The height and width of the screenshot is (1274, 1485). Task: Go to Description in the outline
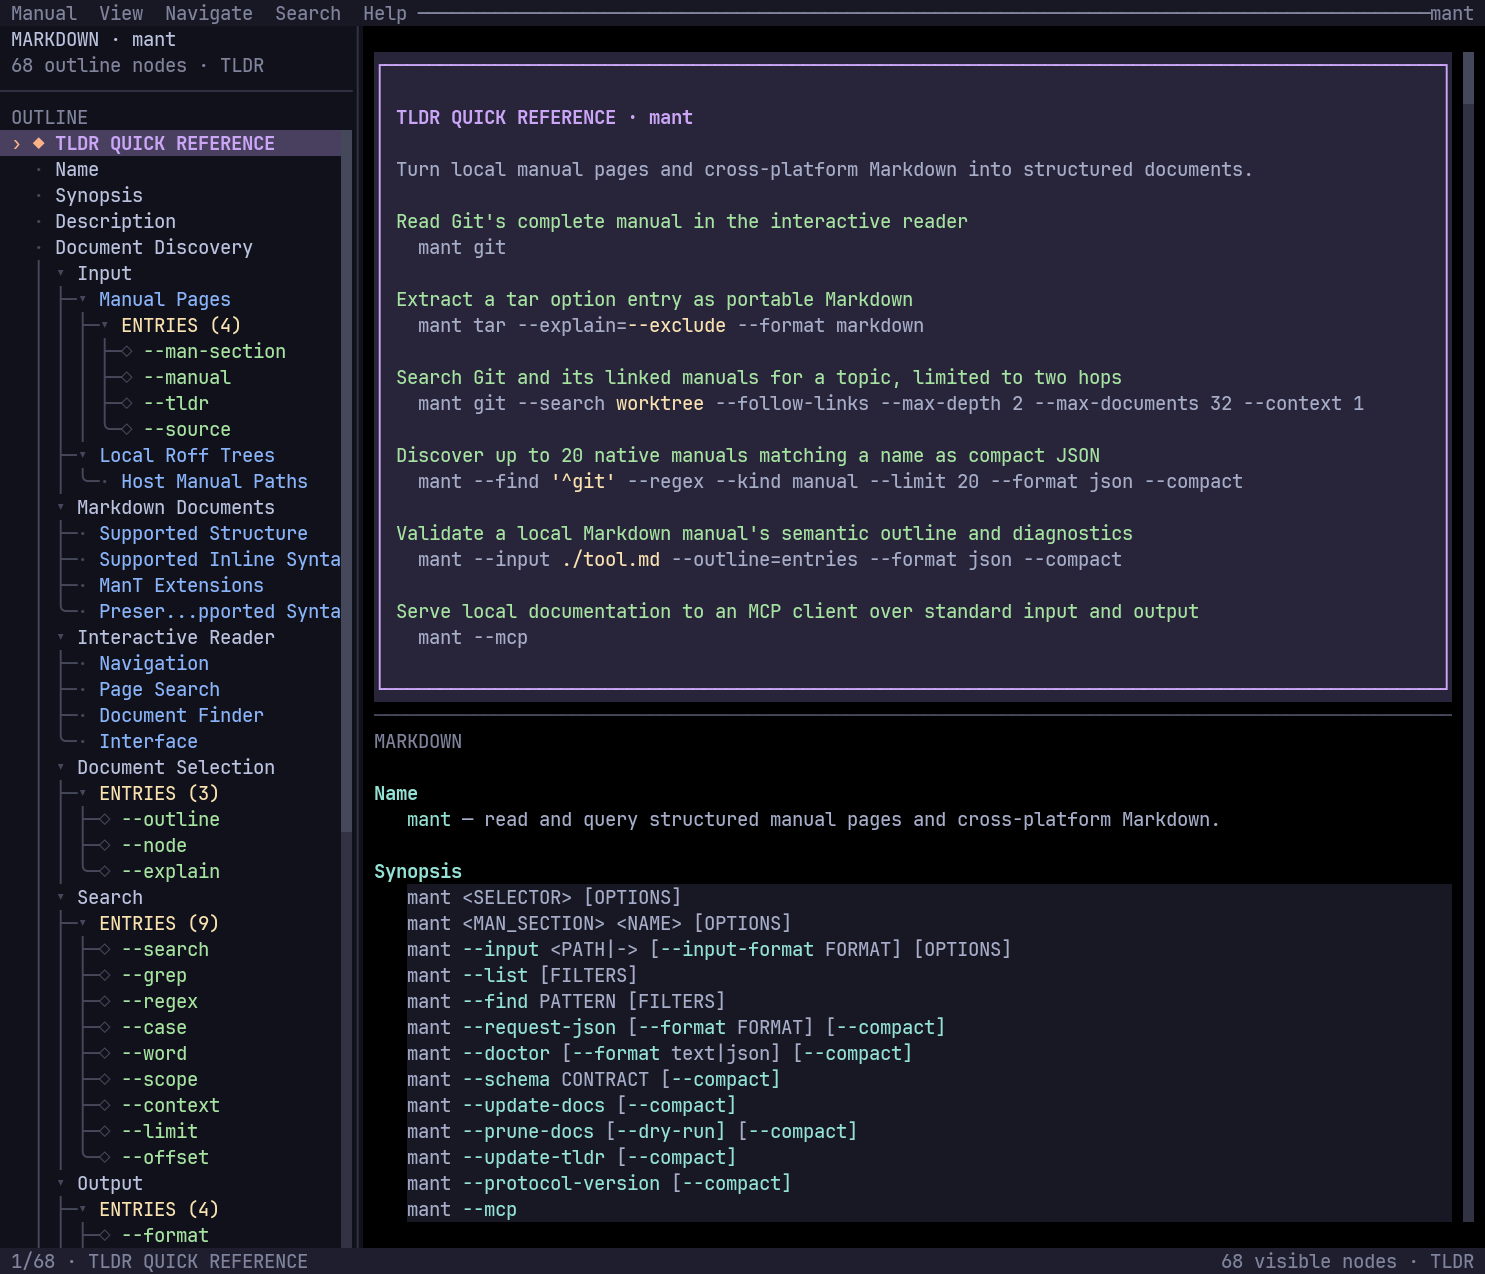tap(115, 221)
